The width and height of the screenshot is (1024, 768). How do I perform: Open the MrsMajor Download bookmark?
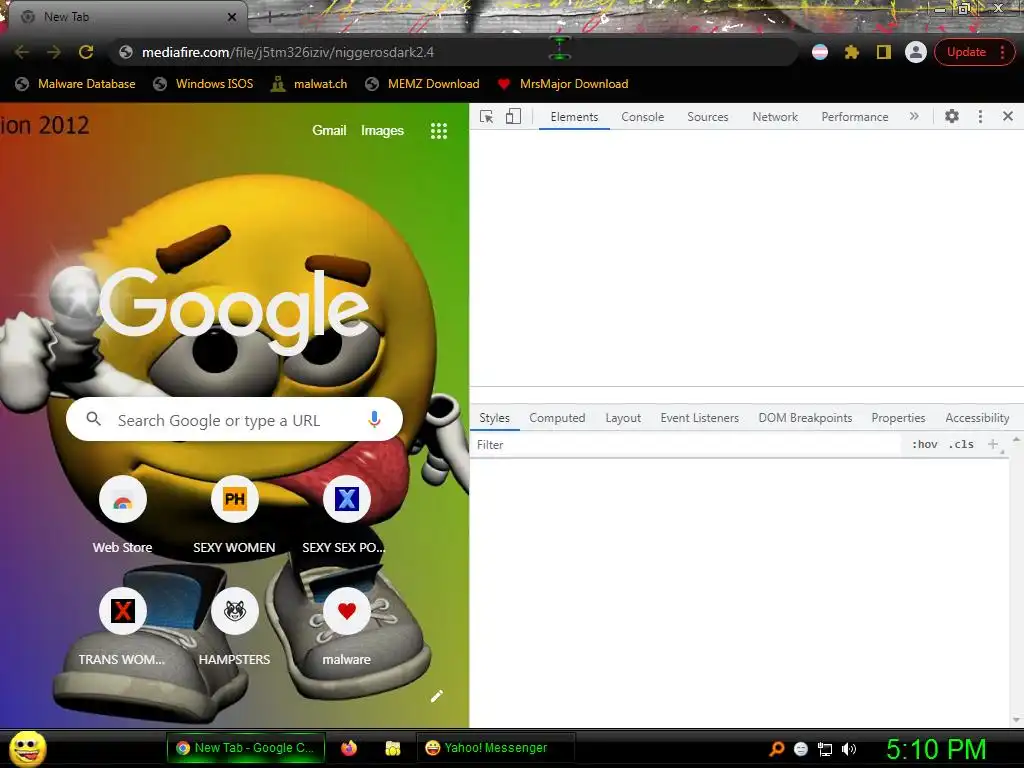click(563, 84)
